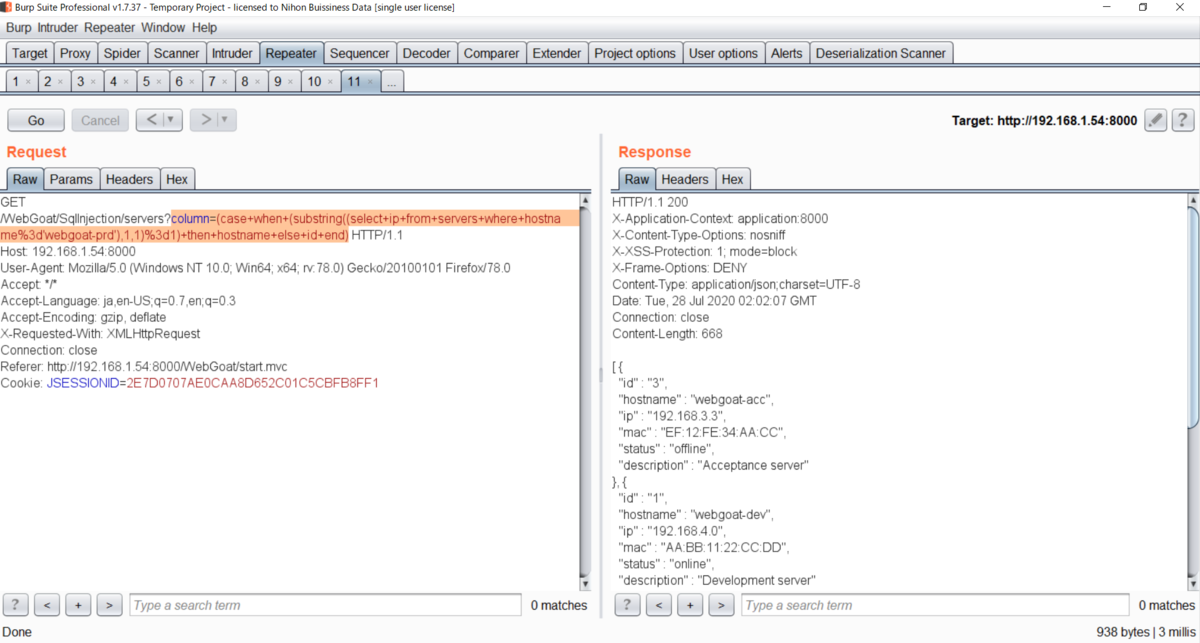
Task: Open forward history dropdown arrow
Action: pyautogui.click(x=226, y=120)
